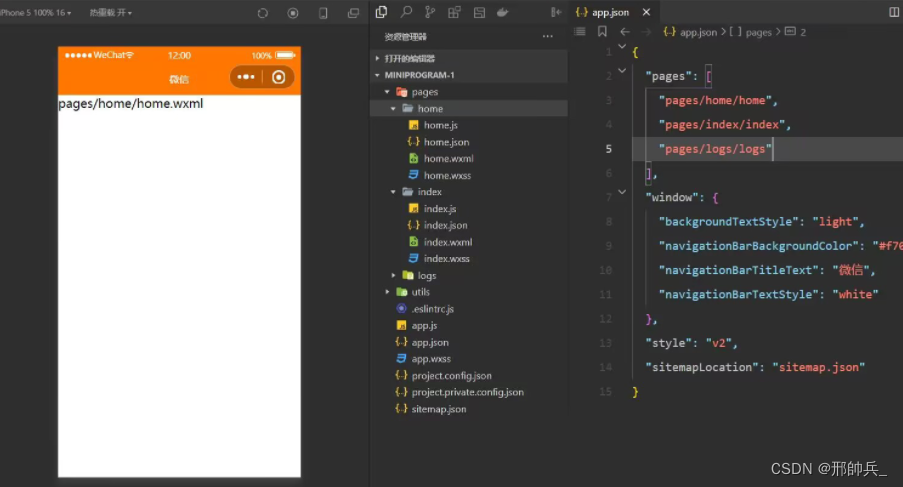Click the stop/record circle icon in simulator toolbar
Image resolution: width=903 pixels, height=487 pixels.
tap(293, 13)
